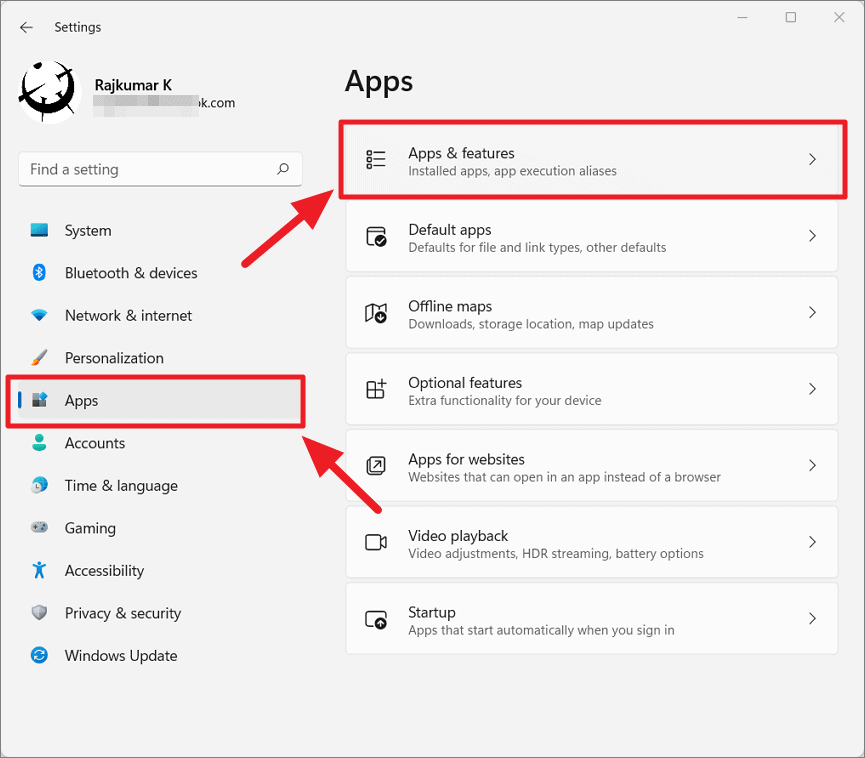The image size is (865, 758).
Task: Click the Network & internet globe icon
Action: [39, 315]
